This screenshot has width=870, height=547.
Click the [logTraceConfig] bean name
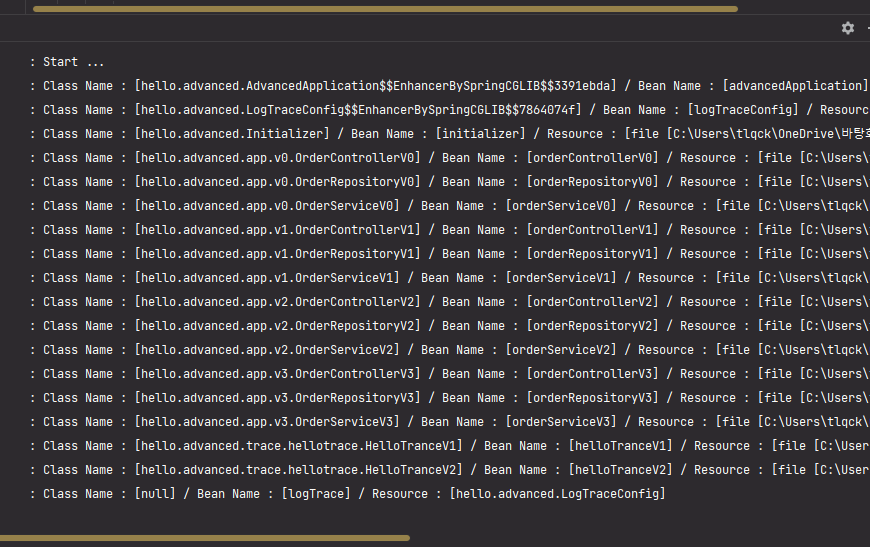coord(743,110)
